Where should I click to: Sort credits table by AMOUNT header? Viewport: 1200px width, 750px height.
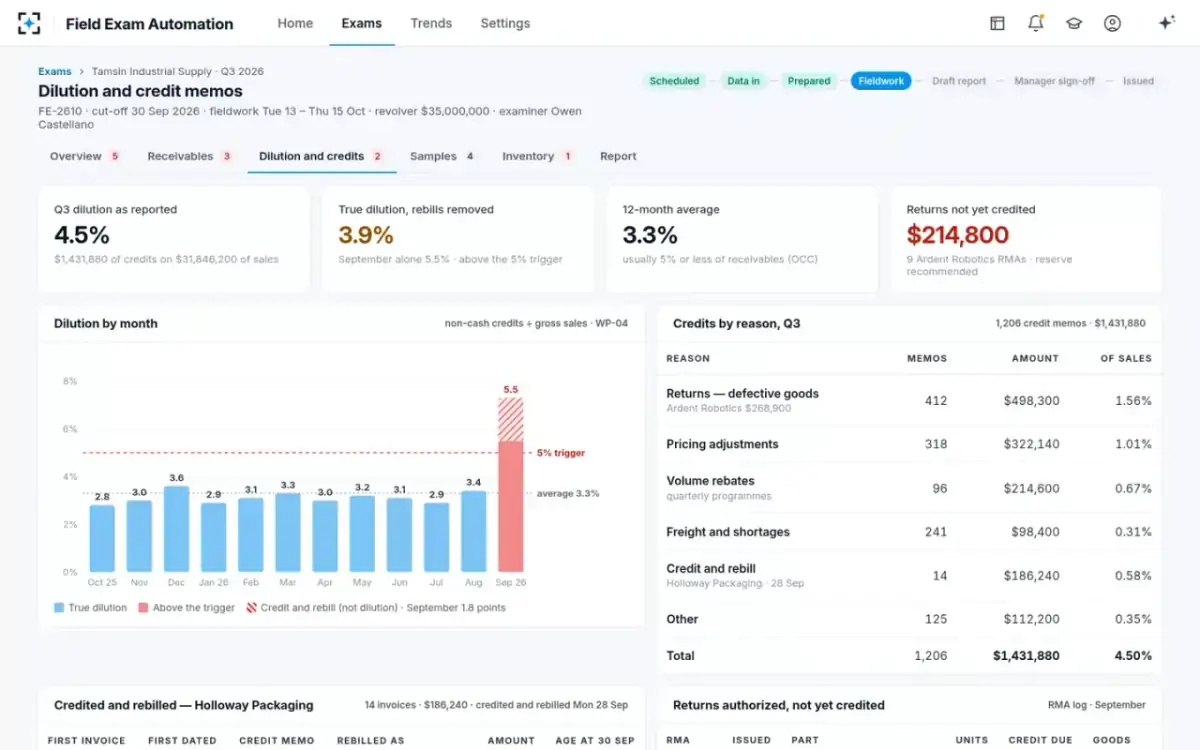[1035, 358]
